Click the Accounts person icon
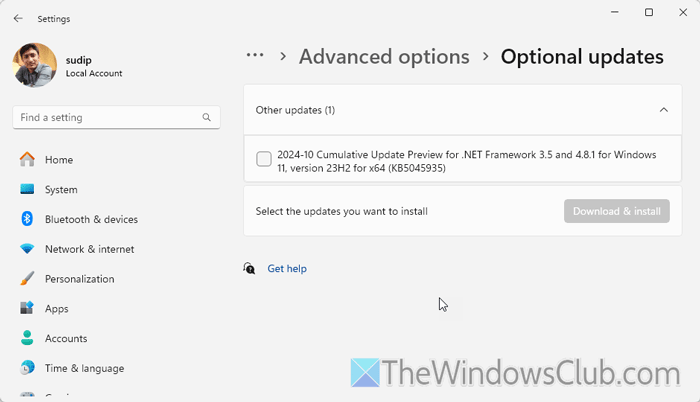 tap(27, 338)
